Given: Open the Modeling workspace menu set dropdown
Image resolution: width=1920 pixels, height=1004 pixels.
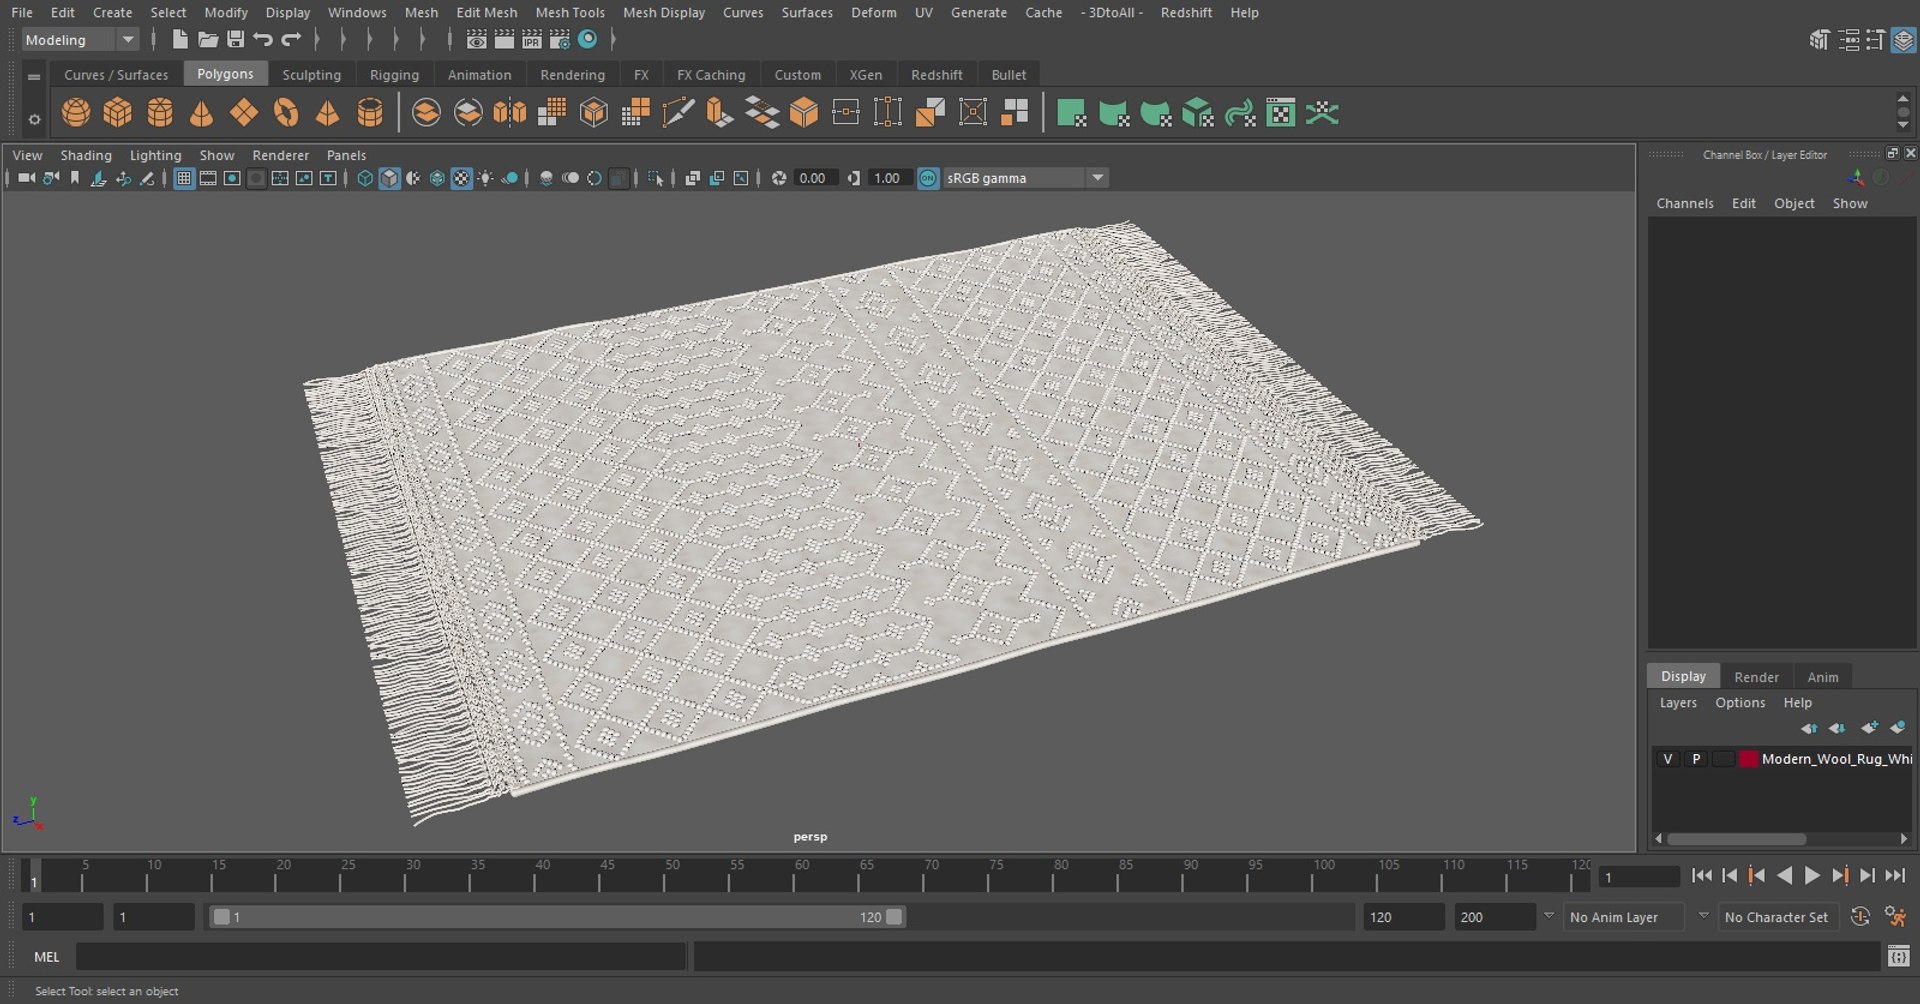Looking at the screenshot, I should (x=80, y=40).
